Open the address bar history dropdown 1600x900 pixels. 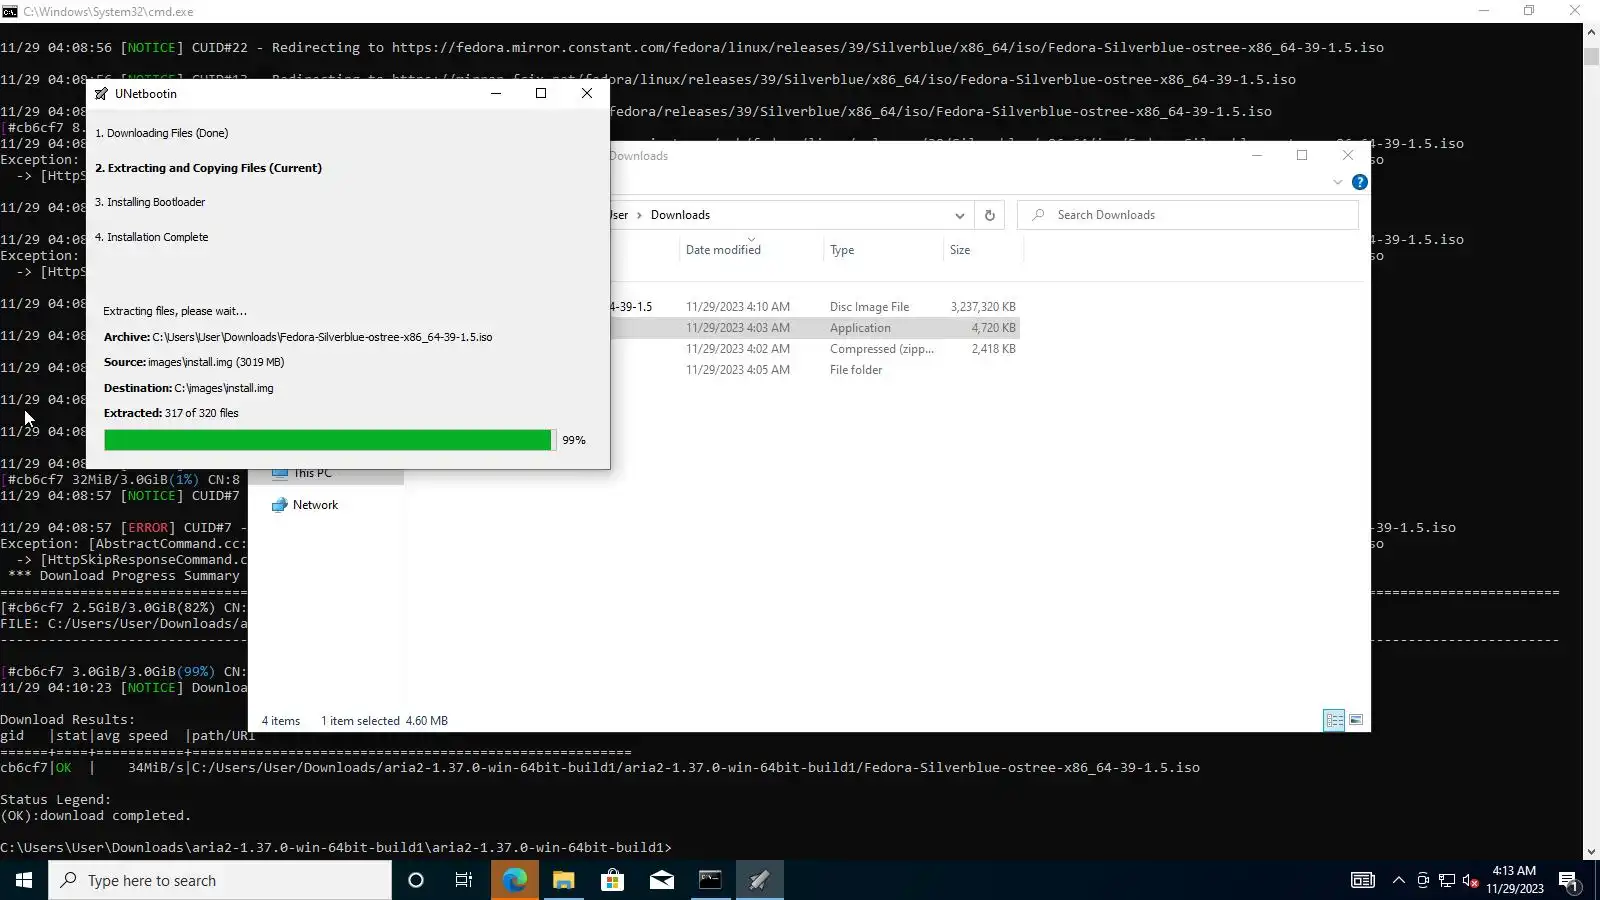tap(959, 215)
